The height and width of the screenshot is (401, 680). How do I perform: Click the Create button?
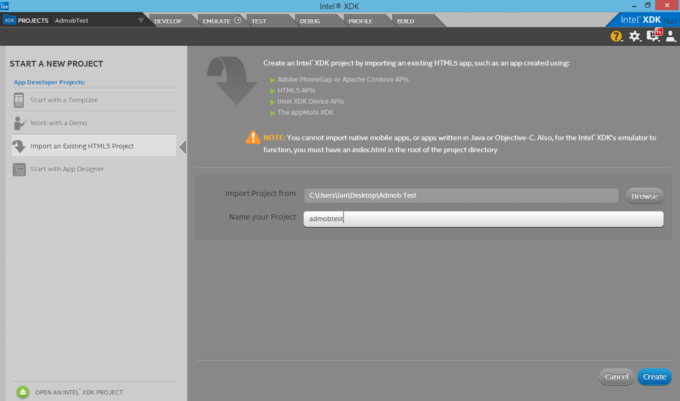tap(654, 377)
